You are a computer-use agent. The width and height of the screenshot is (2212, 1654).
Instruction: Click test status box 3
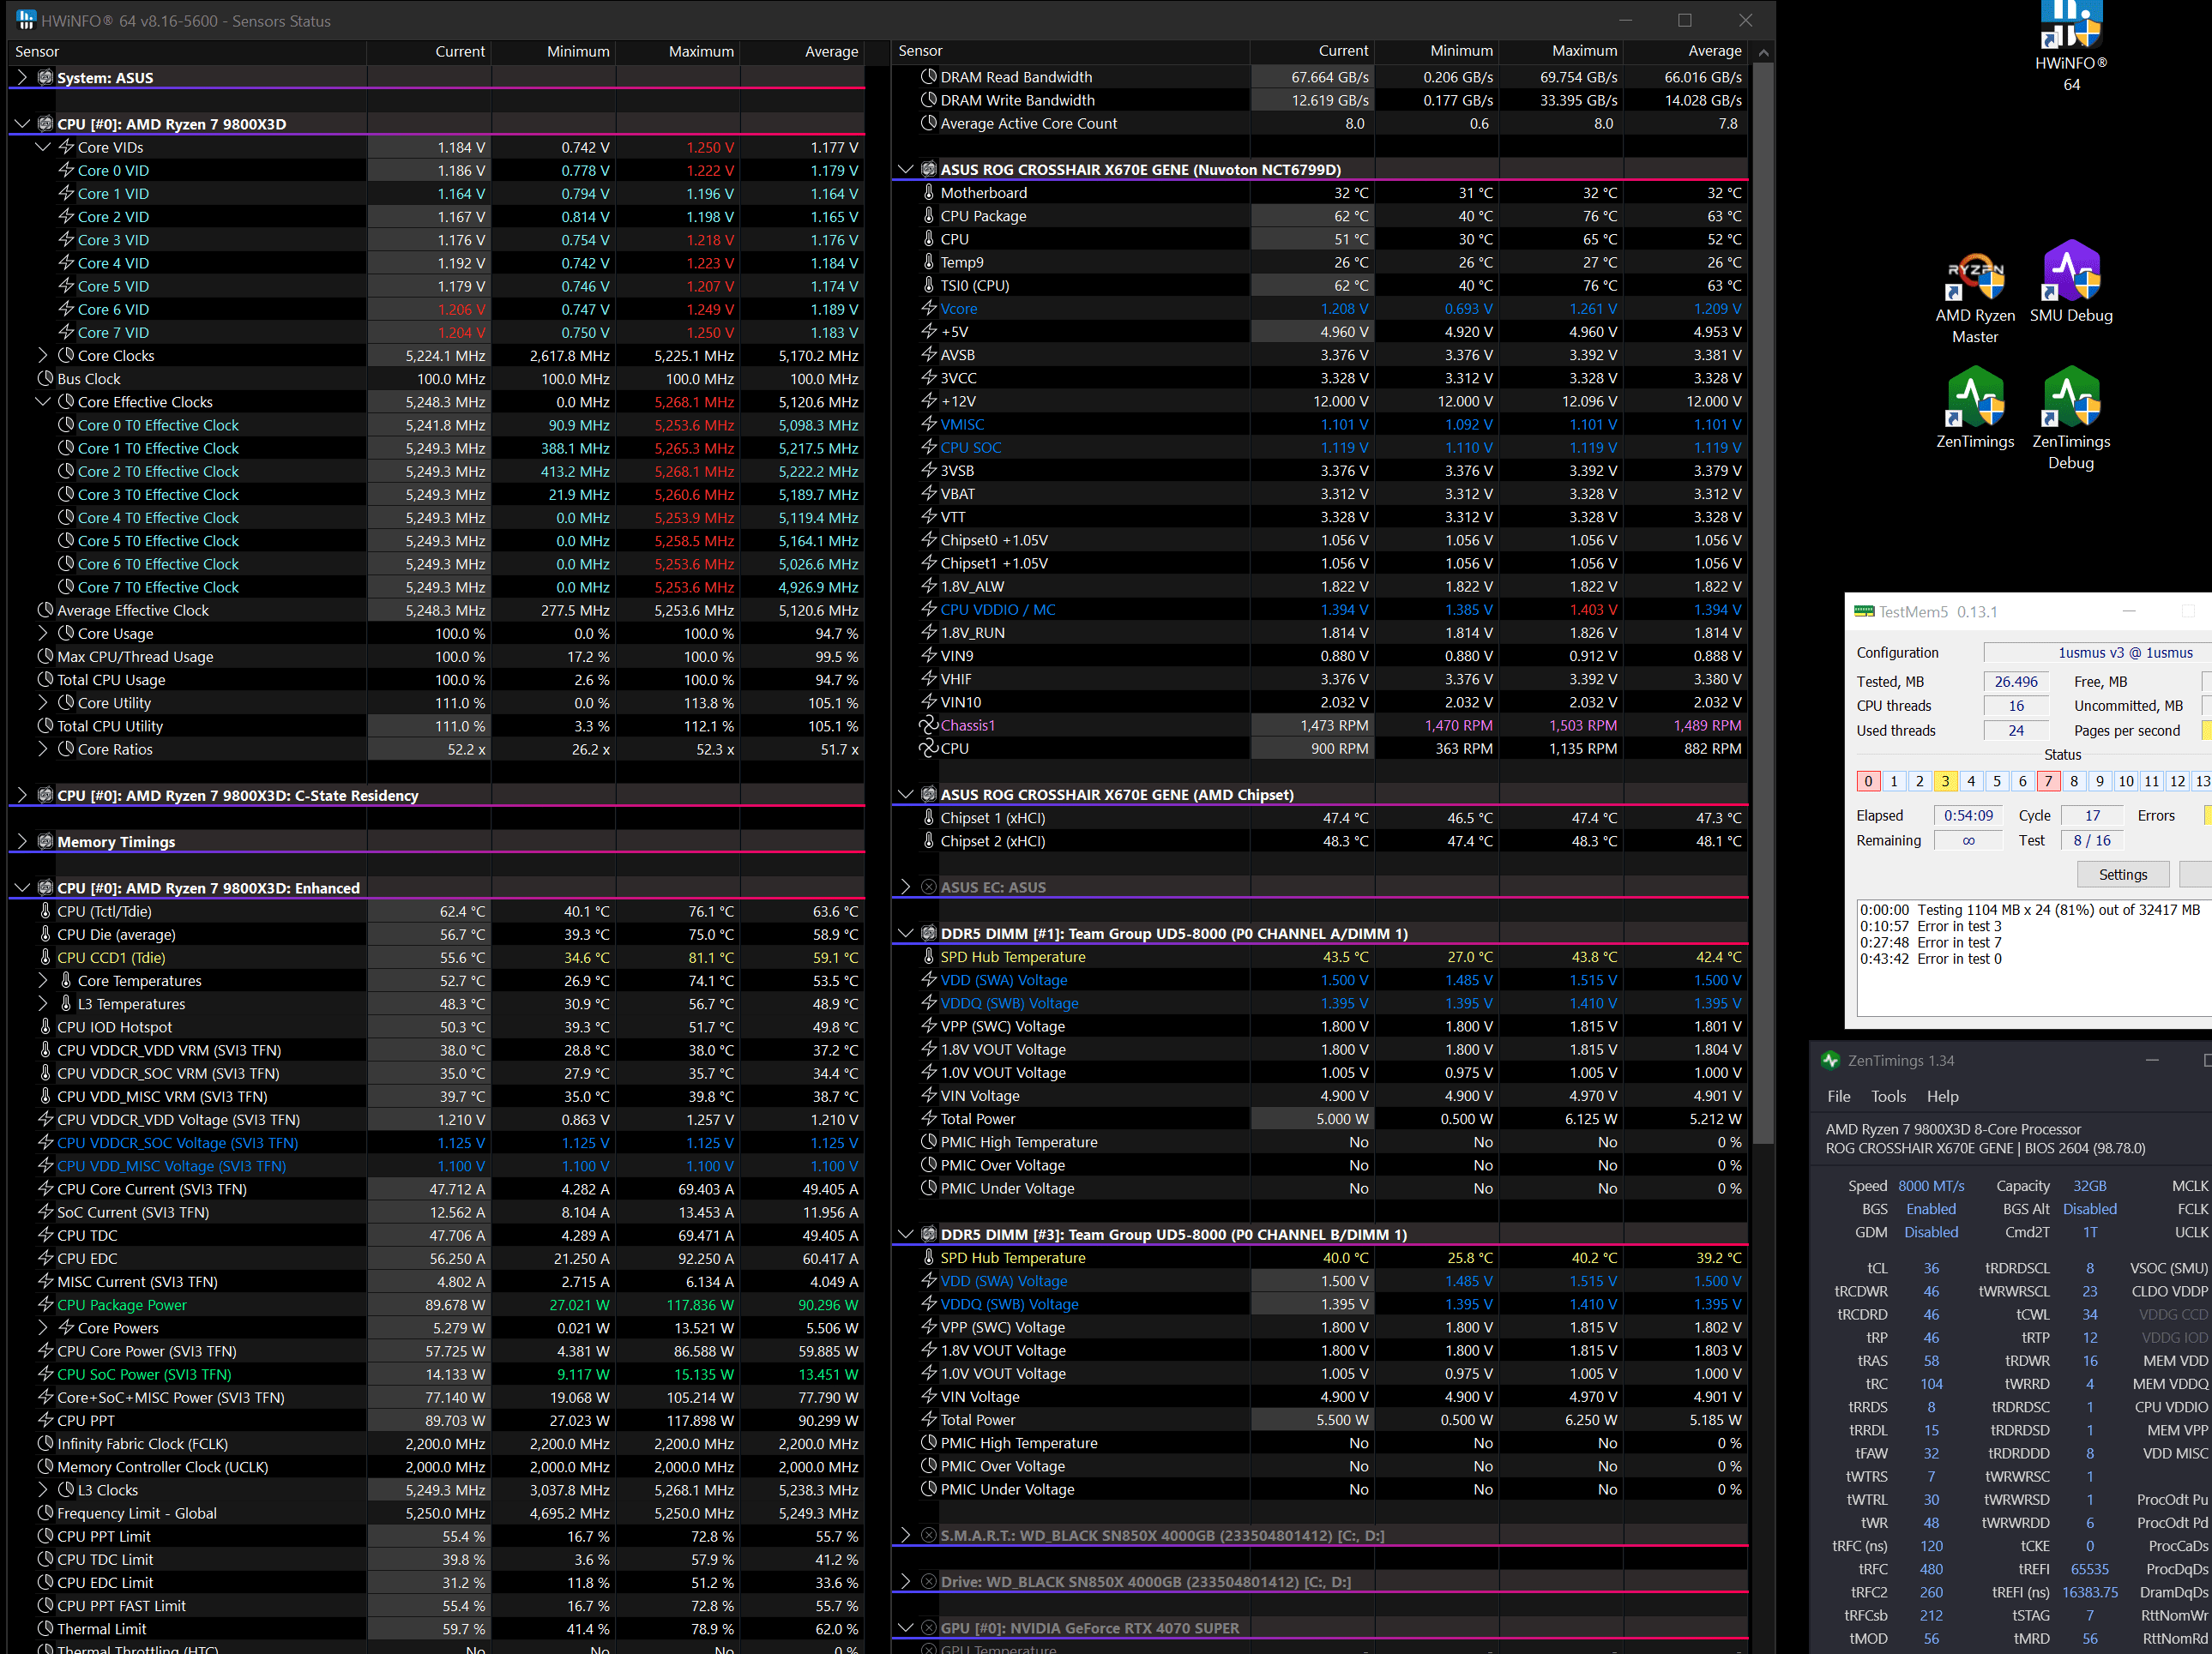pyautogui.click(x=1945, y=781)
